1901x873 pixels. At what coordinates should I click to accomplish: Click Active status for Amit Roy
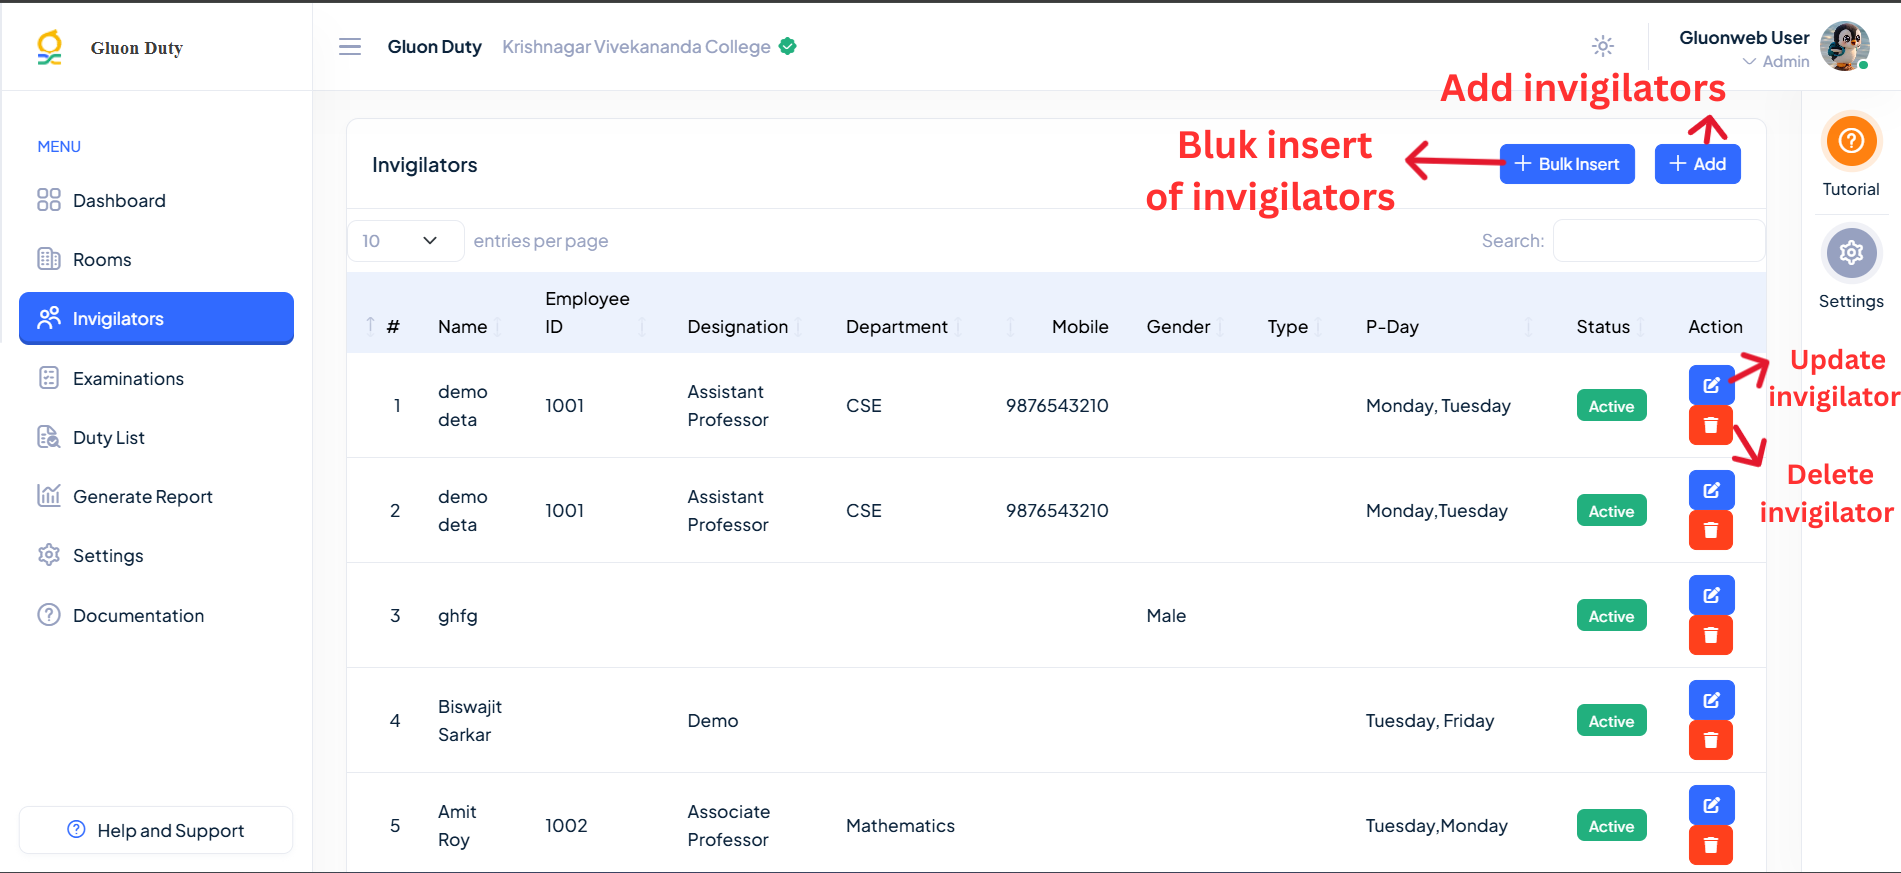[1612, 826]
